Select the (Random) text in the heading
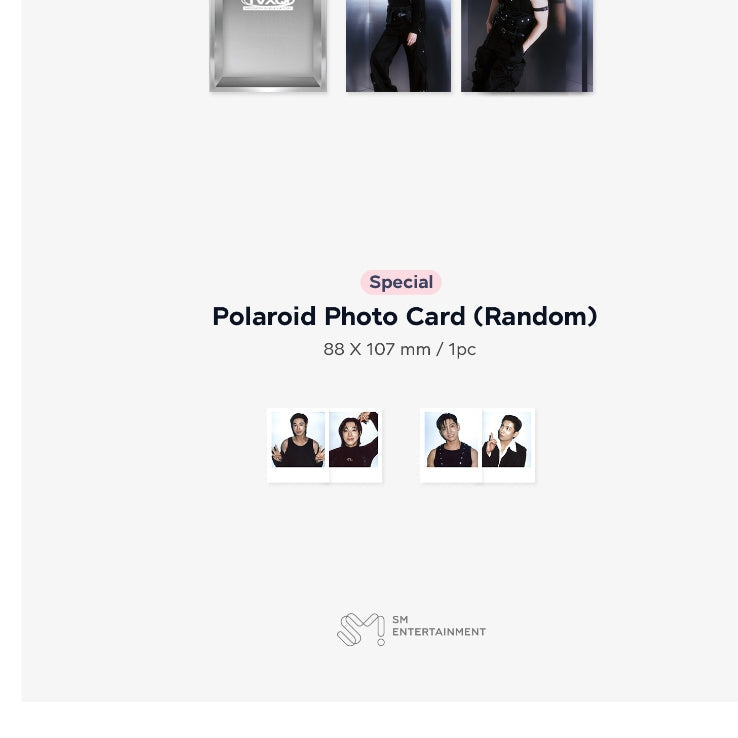Image resolution: width=738 pixels, height=738 pixels. tap(535, 316)
